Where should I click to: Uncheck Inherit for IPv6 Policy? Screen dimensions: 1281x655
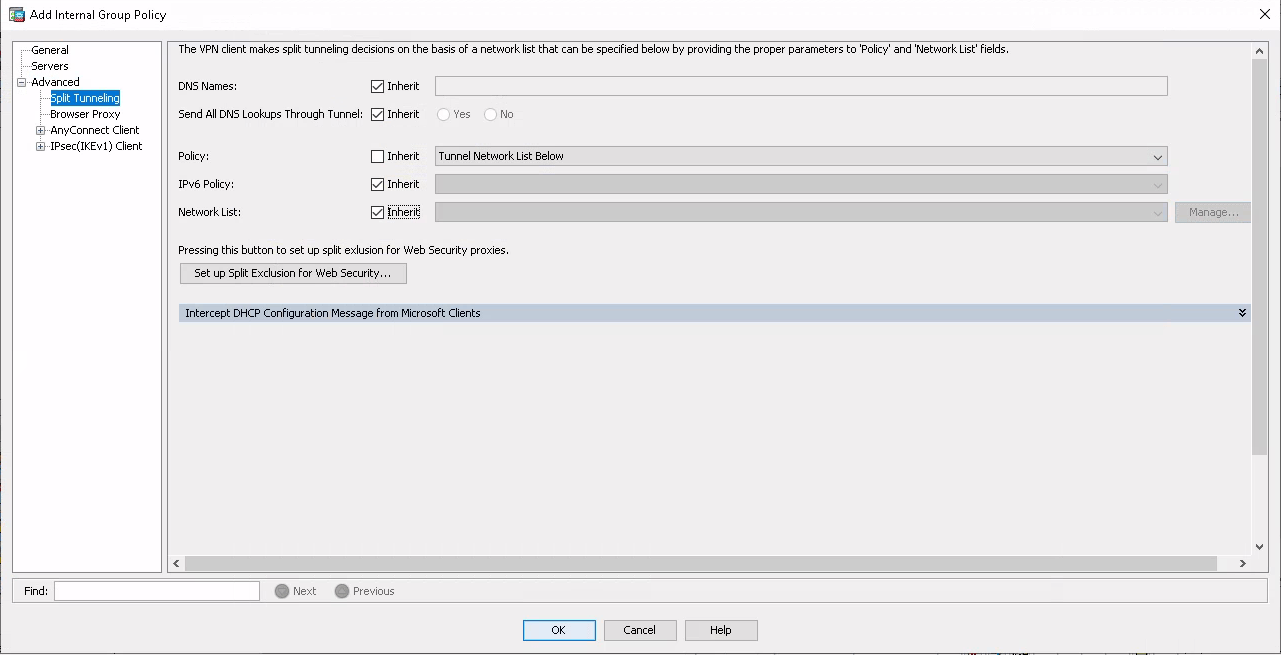pyautogui.click(x=377, y=184)
